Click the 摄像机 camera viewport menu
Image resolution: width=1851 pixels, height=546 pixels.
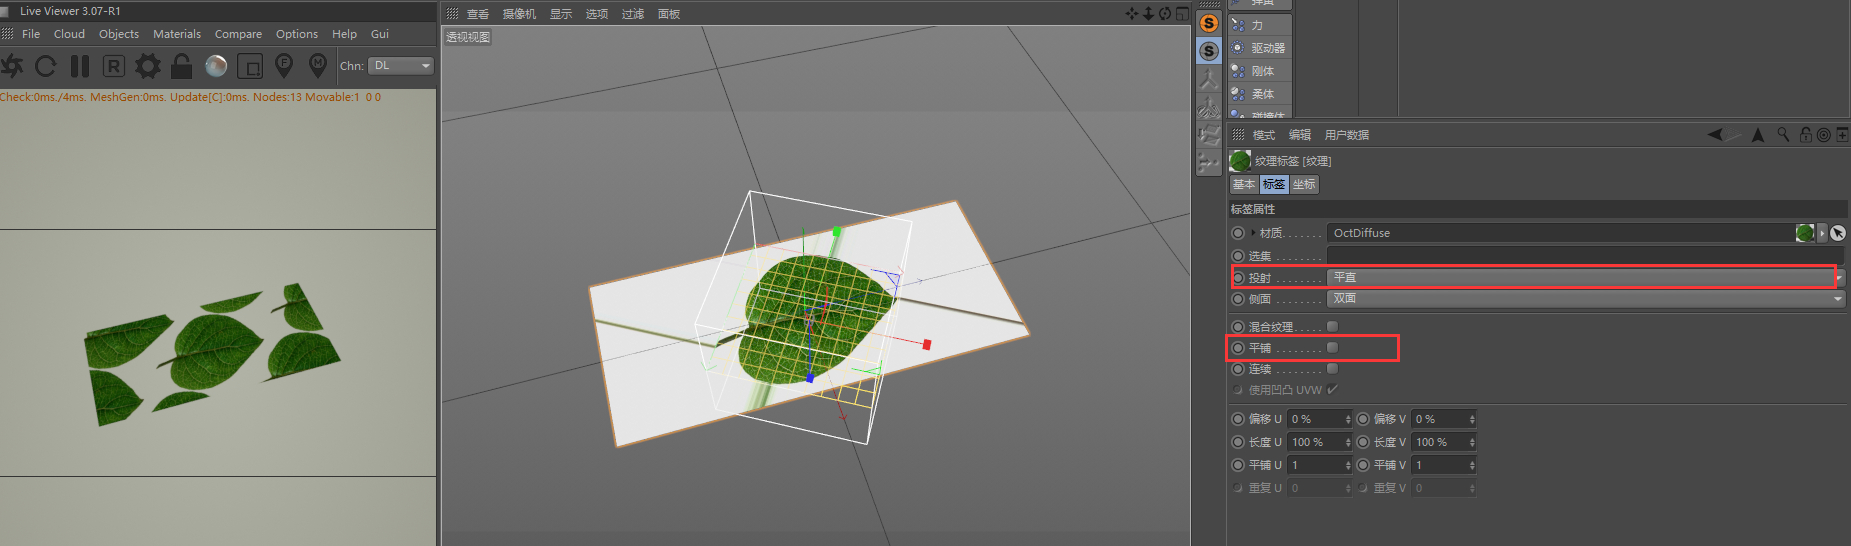point(519,14)
